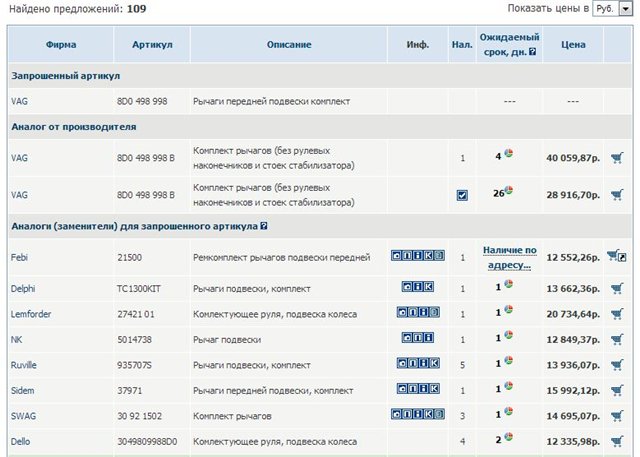Click pie chart icon in Lemforder row
This screenshot has height=457, width=640.
[x=509, y=309]
